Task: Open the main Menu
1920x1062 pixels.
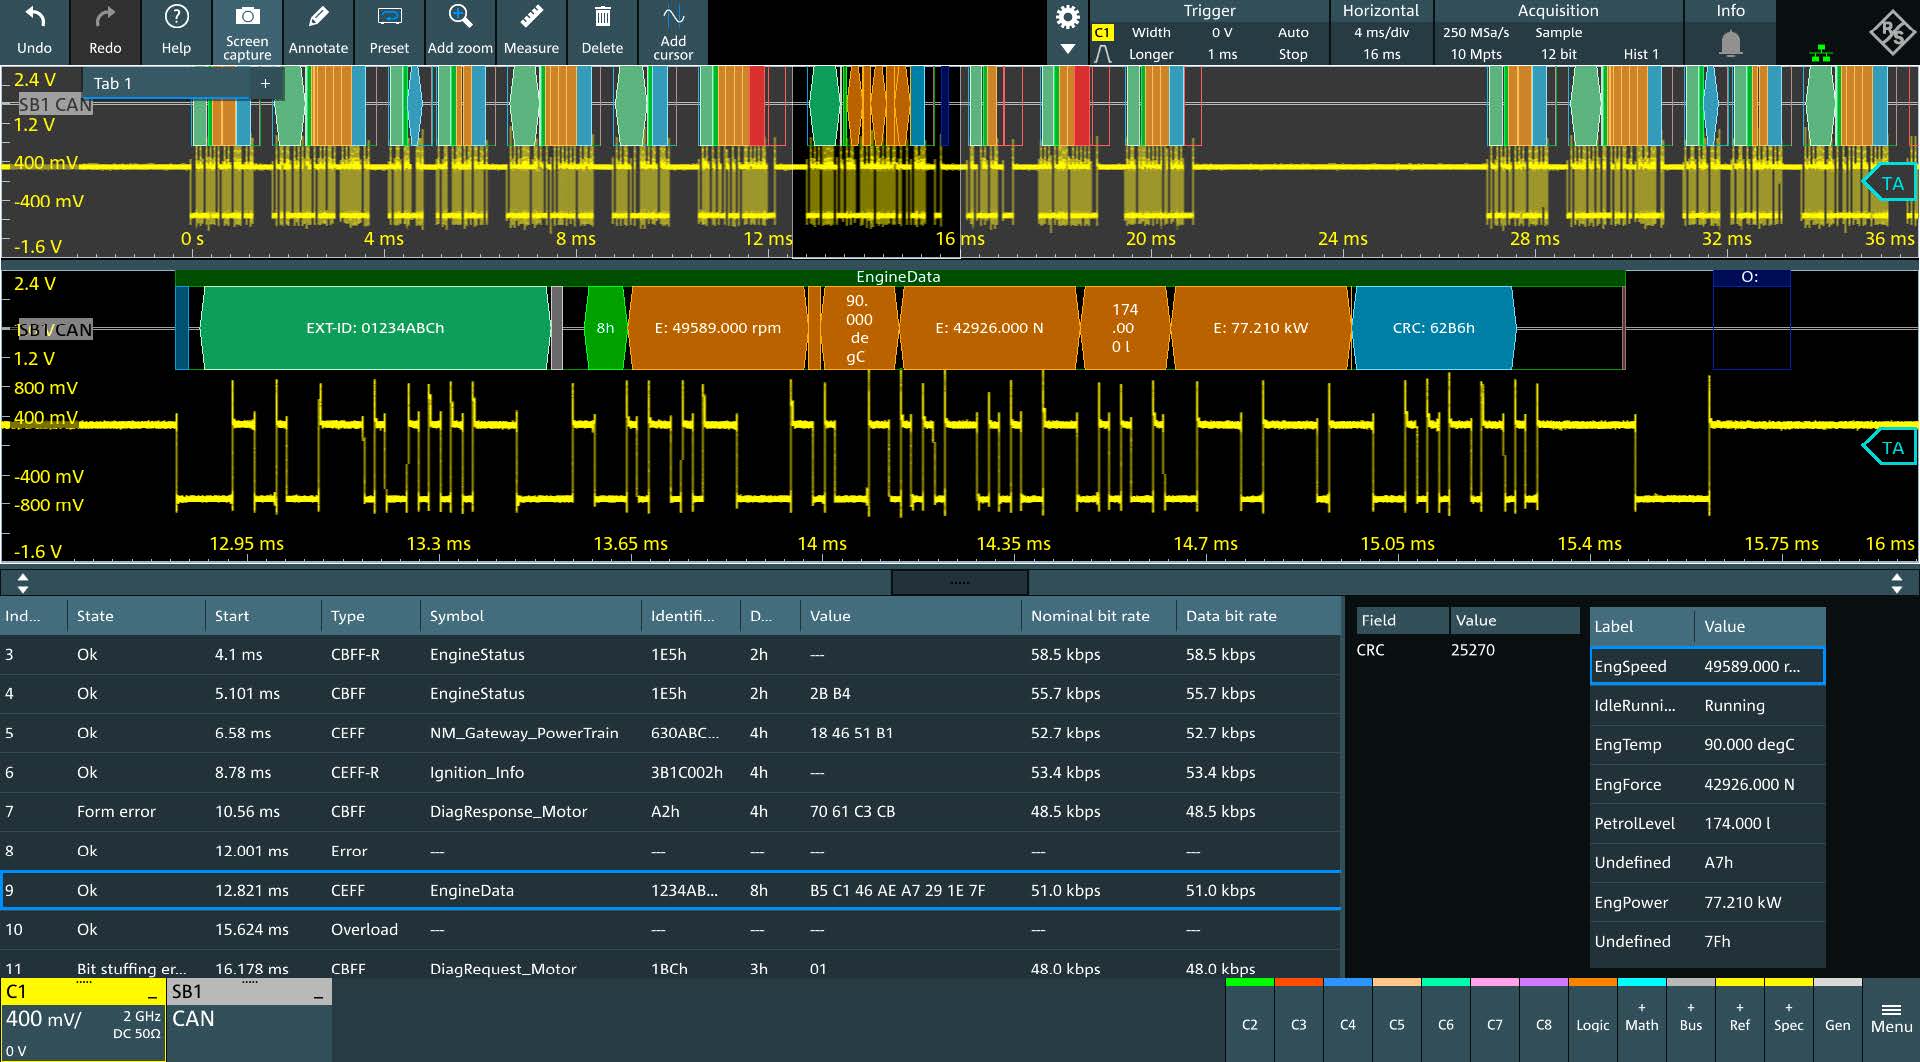Action: [1891, 1018]
